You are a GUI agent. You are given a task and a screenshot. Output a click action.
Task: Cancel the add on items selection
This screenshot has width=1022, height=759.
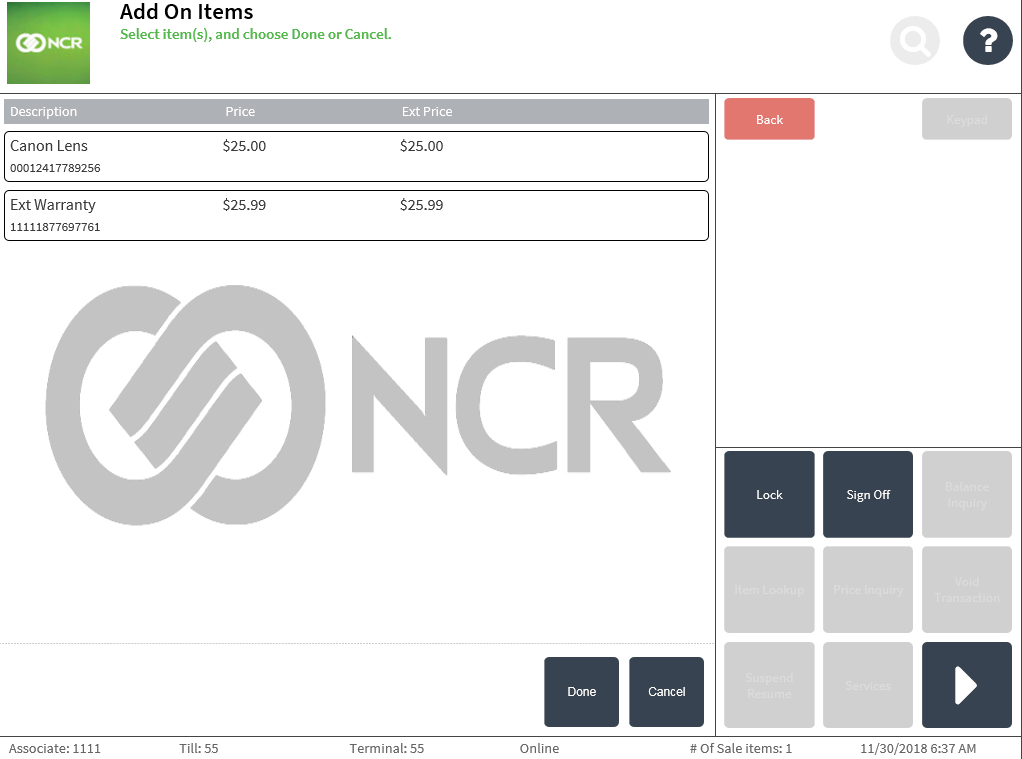[x=666, y=692]
